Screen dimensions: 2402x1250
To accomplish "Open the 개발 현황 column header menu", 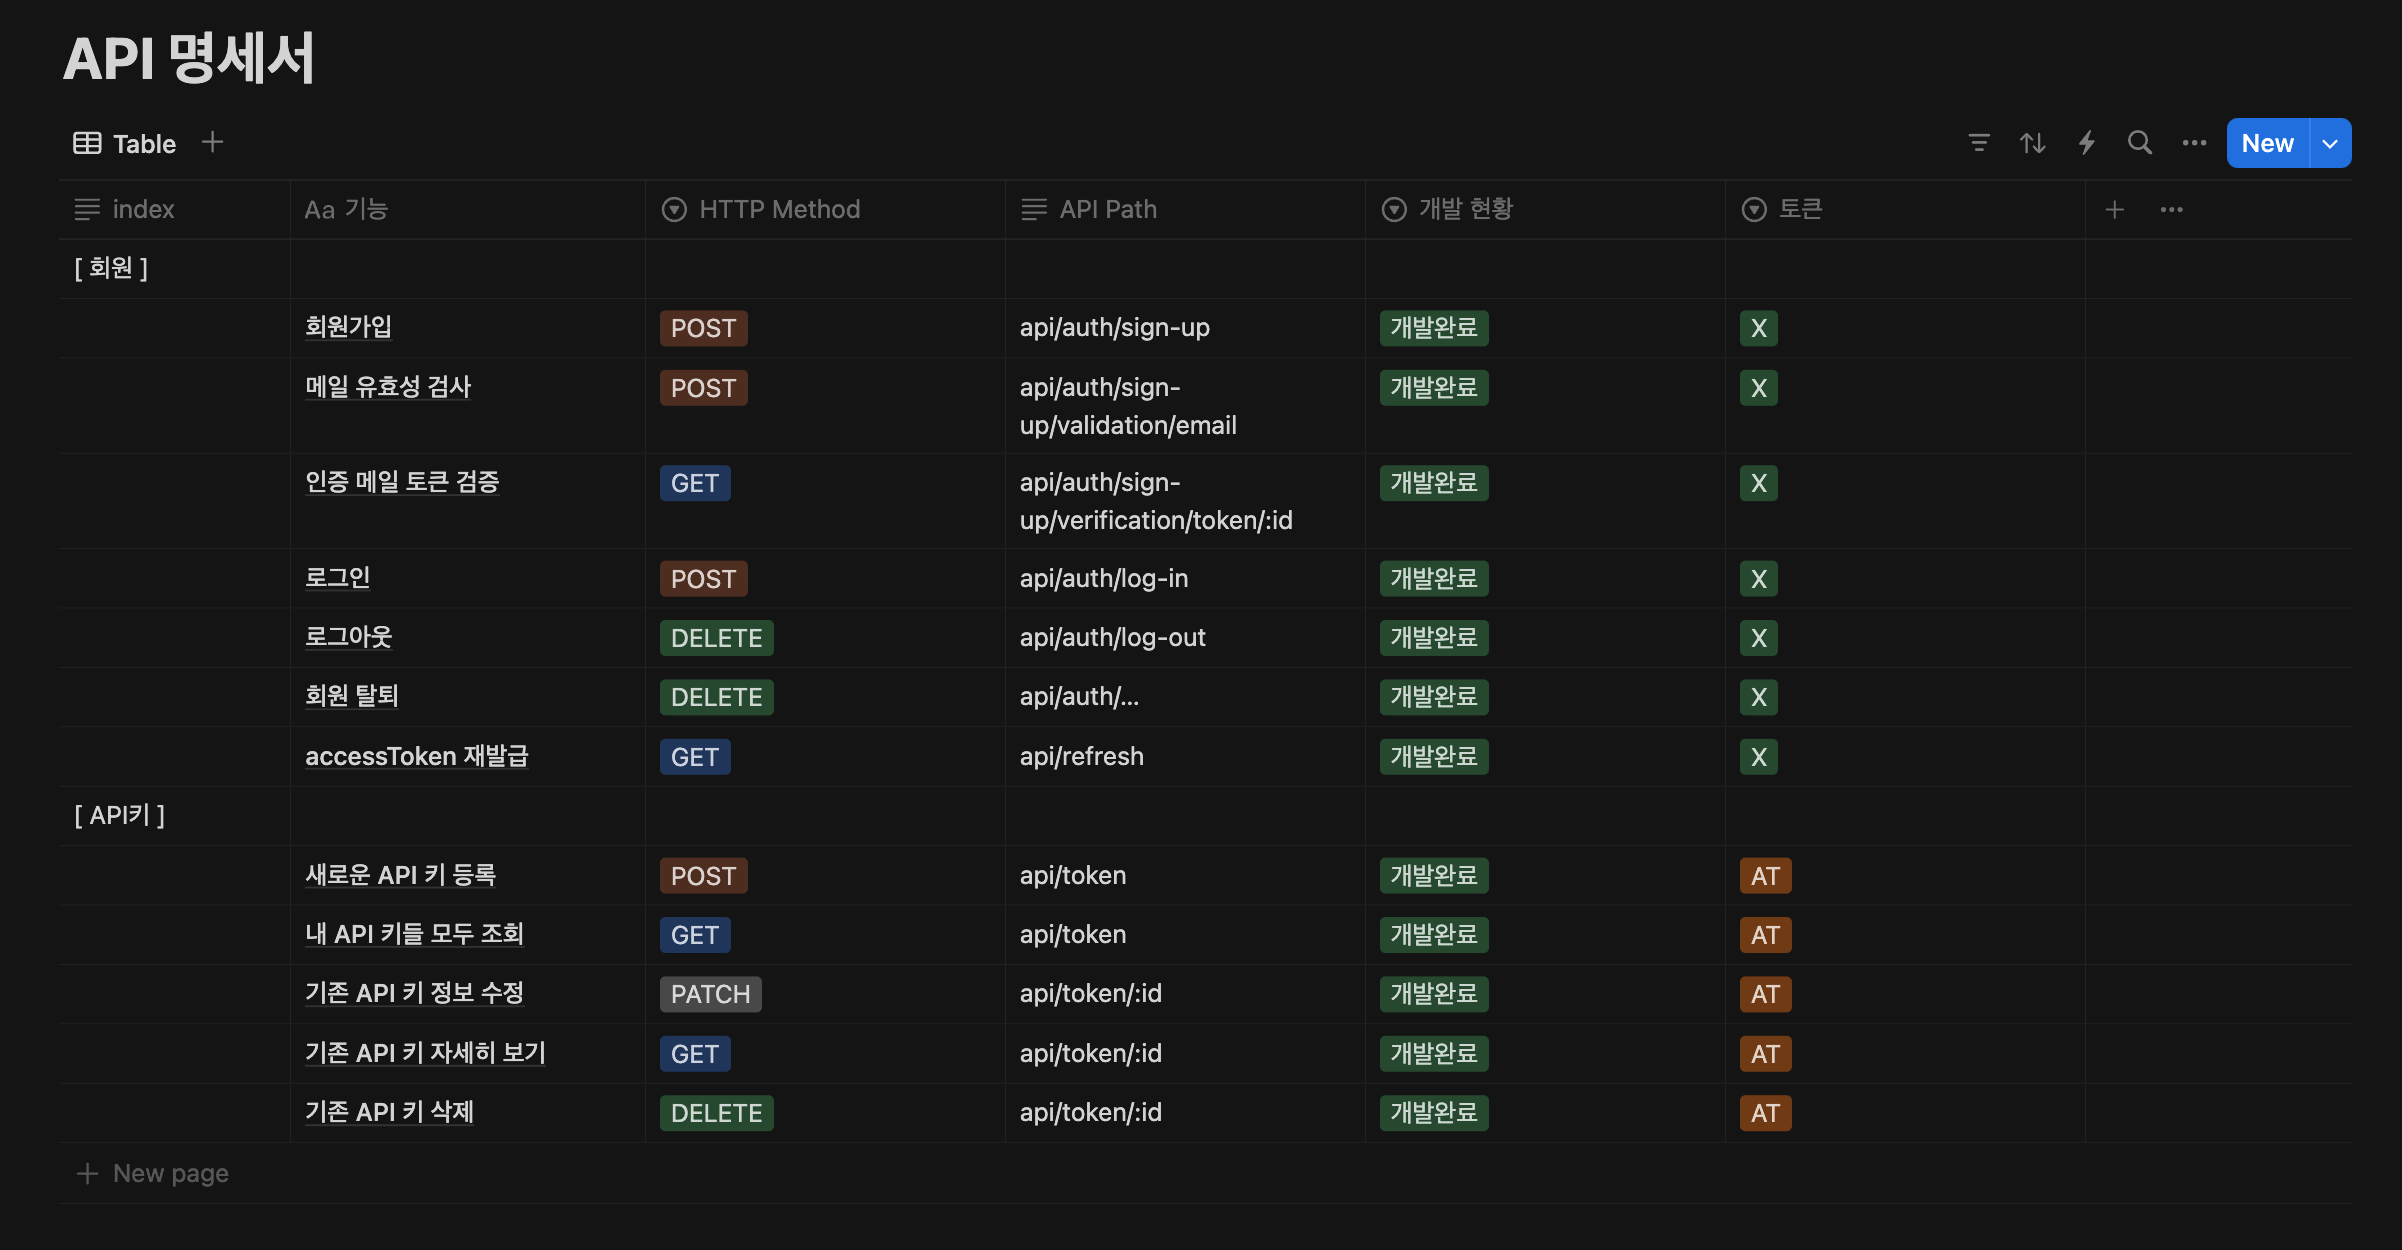I will click(1465, 209).
